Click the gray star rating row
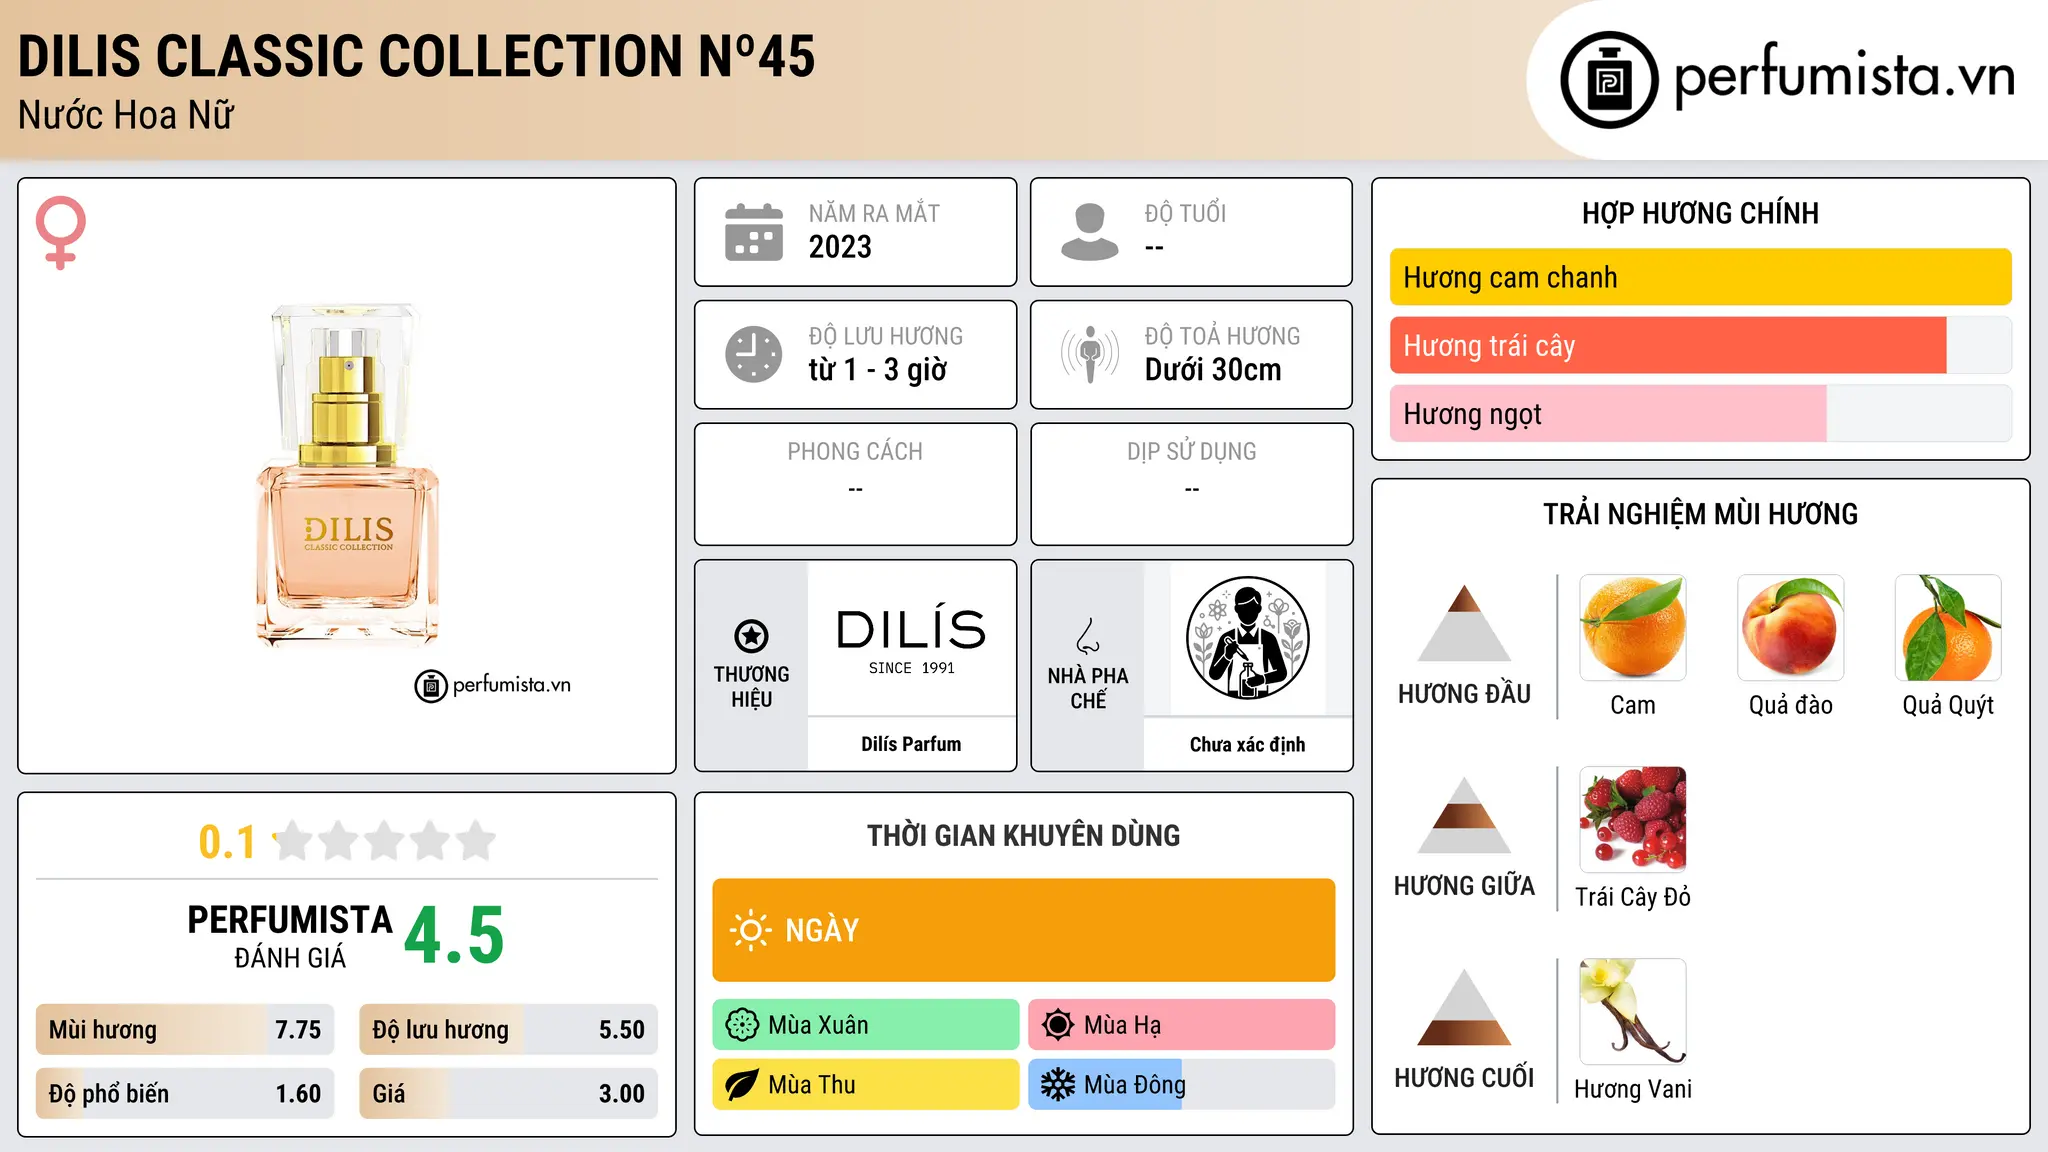This screenshot has height=1152, width=2048. pyautogui.click(x=385, y=841)
